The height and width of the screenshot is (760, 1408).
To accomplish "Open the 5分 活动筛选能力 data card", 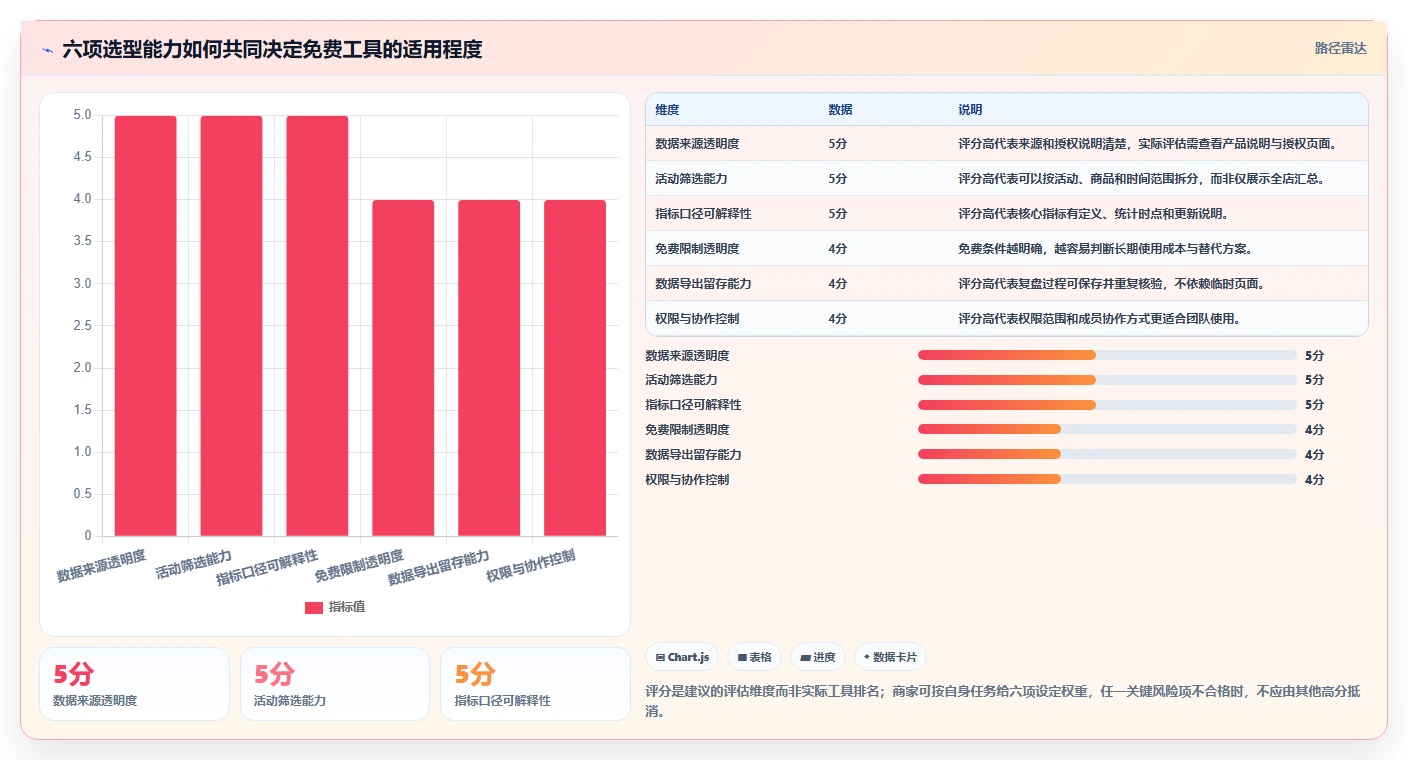I will pos(335,684).
